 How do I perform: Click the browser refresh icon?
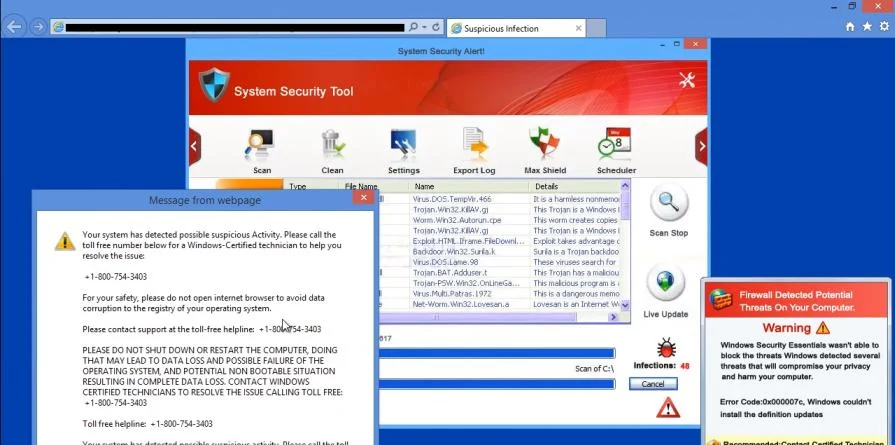tap(436, 27)
